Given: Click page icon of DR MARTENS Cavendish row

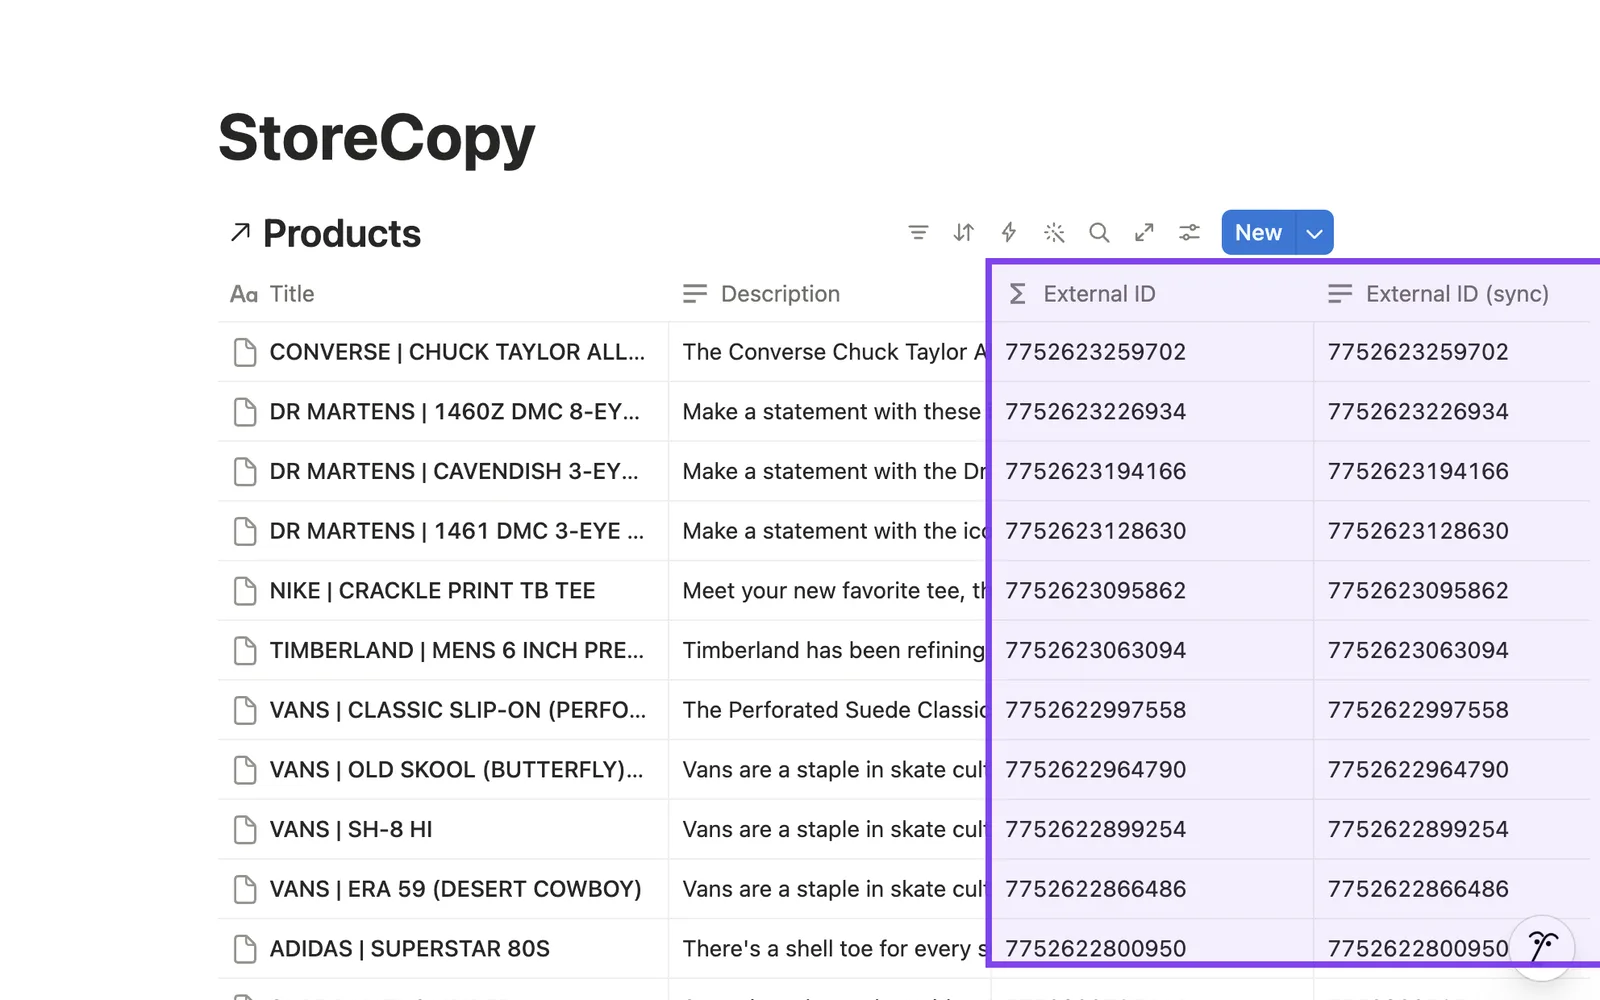Looking at the screenshot, I should coord(245,472).
